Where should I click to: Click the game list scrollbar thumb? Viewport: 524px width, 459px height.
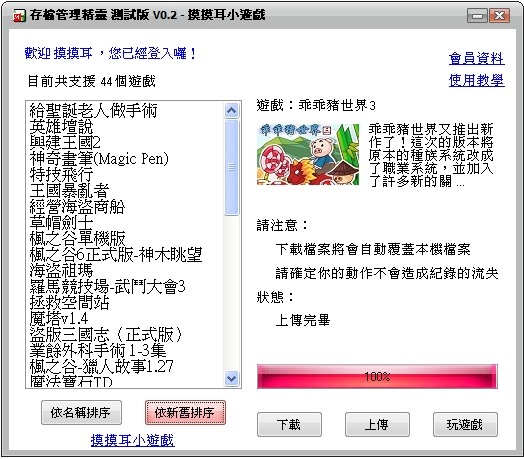(231, 167)
